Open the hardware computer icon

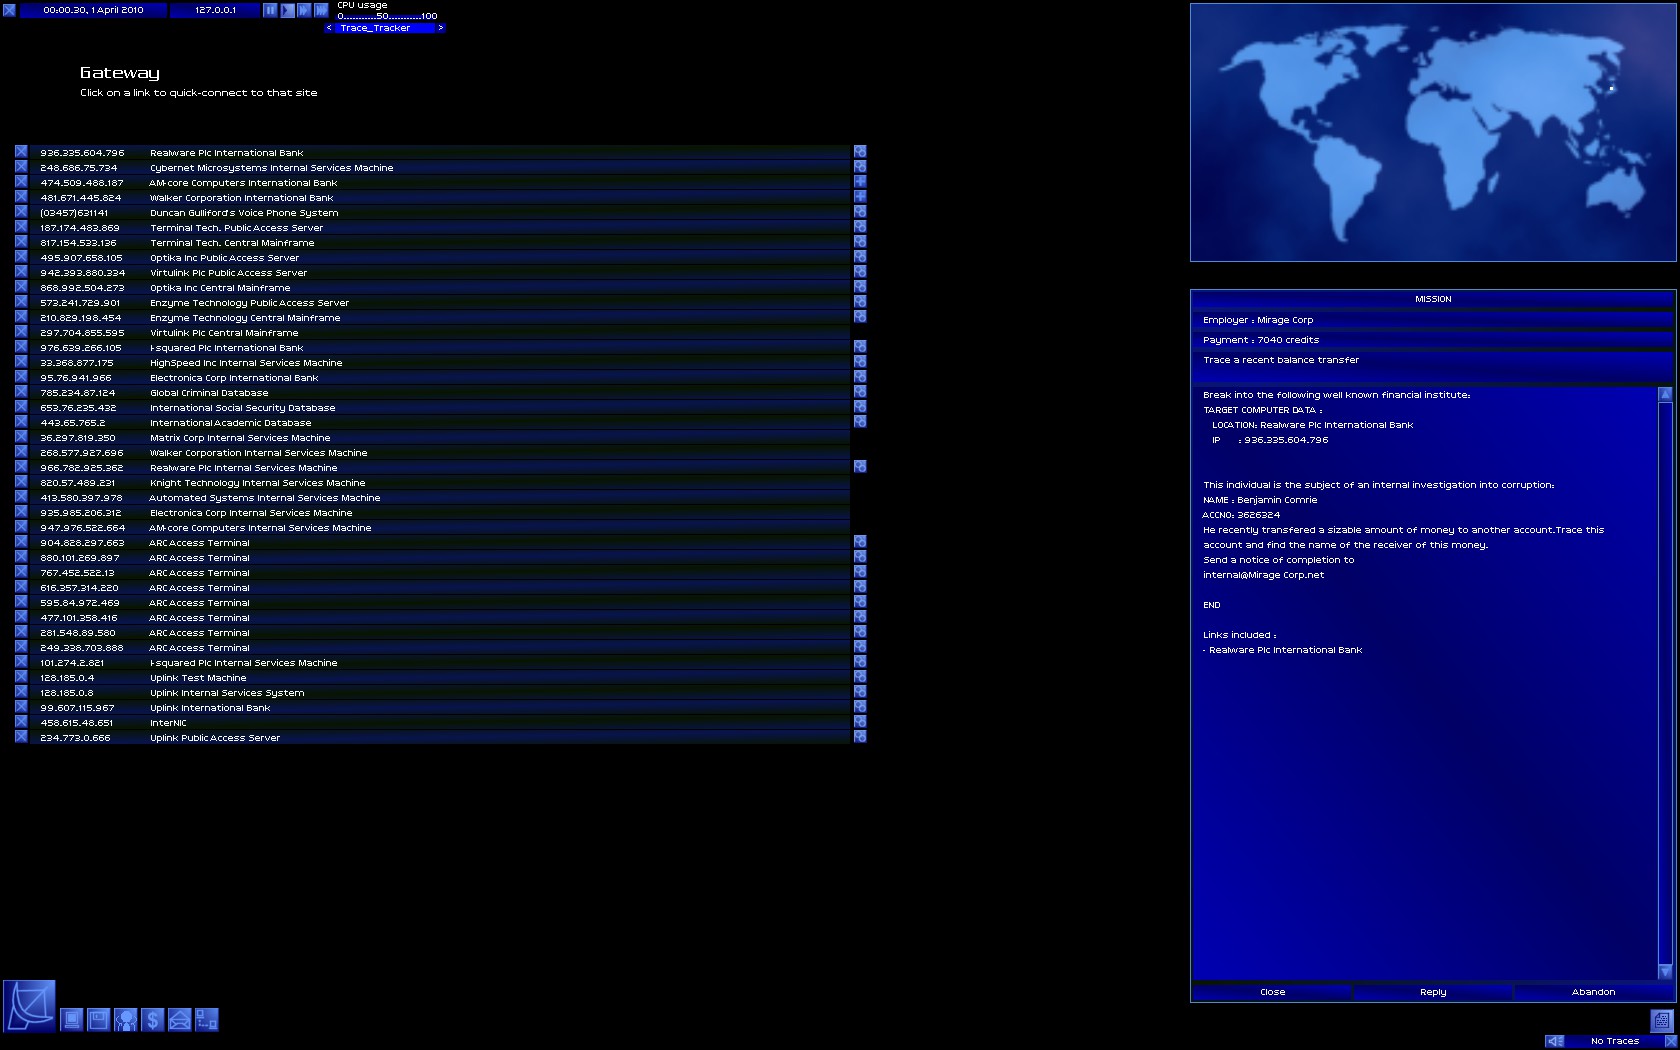[x=72, y=1020]
